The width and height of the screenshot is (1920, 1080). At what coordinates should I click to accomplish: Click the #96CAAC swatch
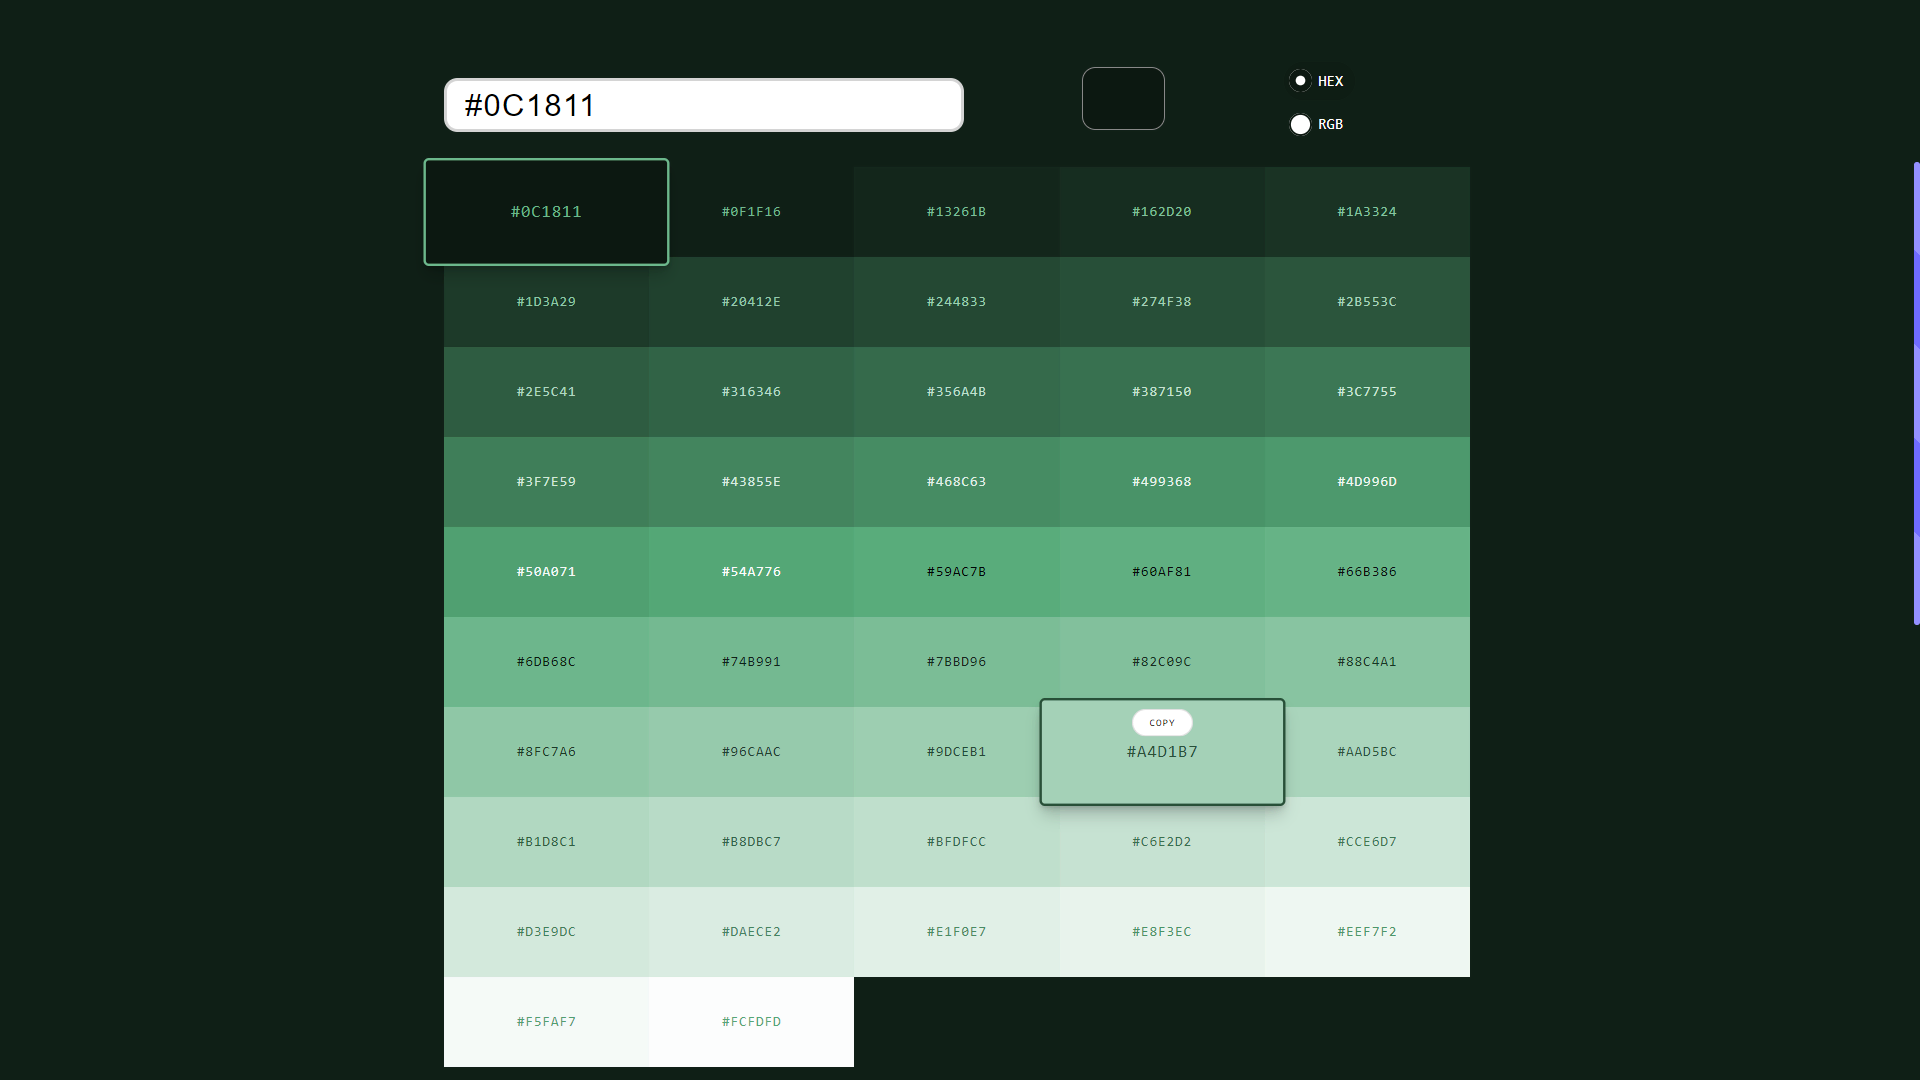751,752
